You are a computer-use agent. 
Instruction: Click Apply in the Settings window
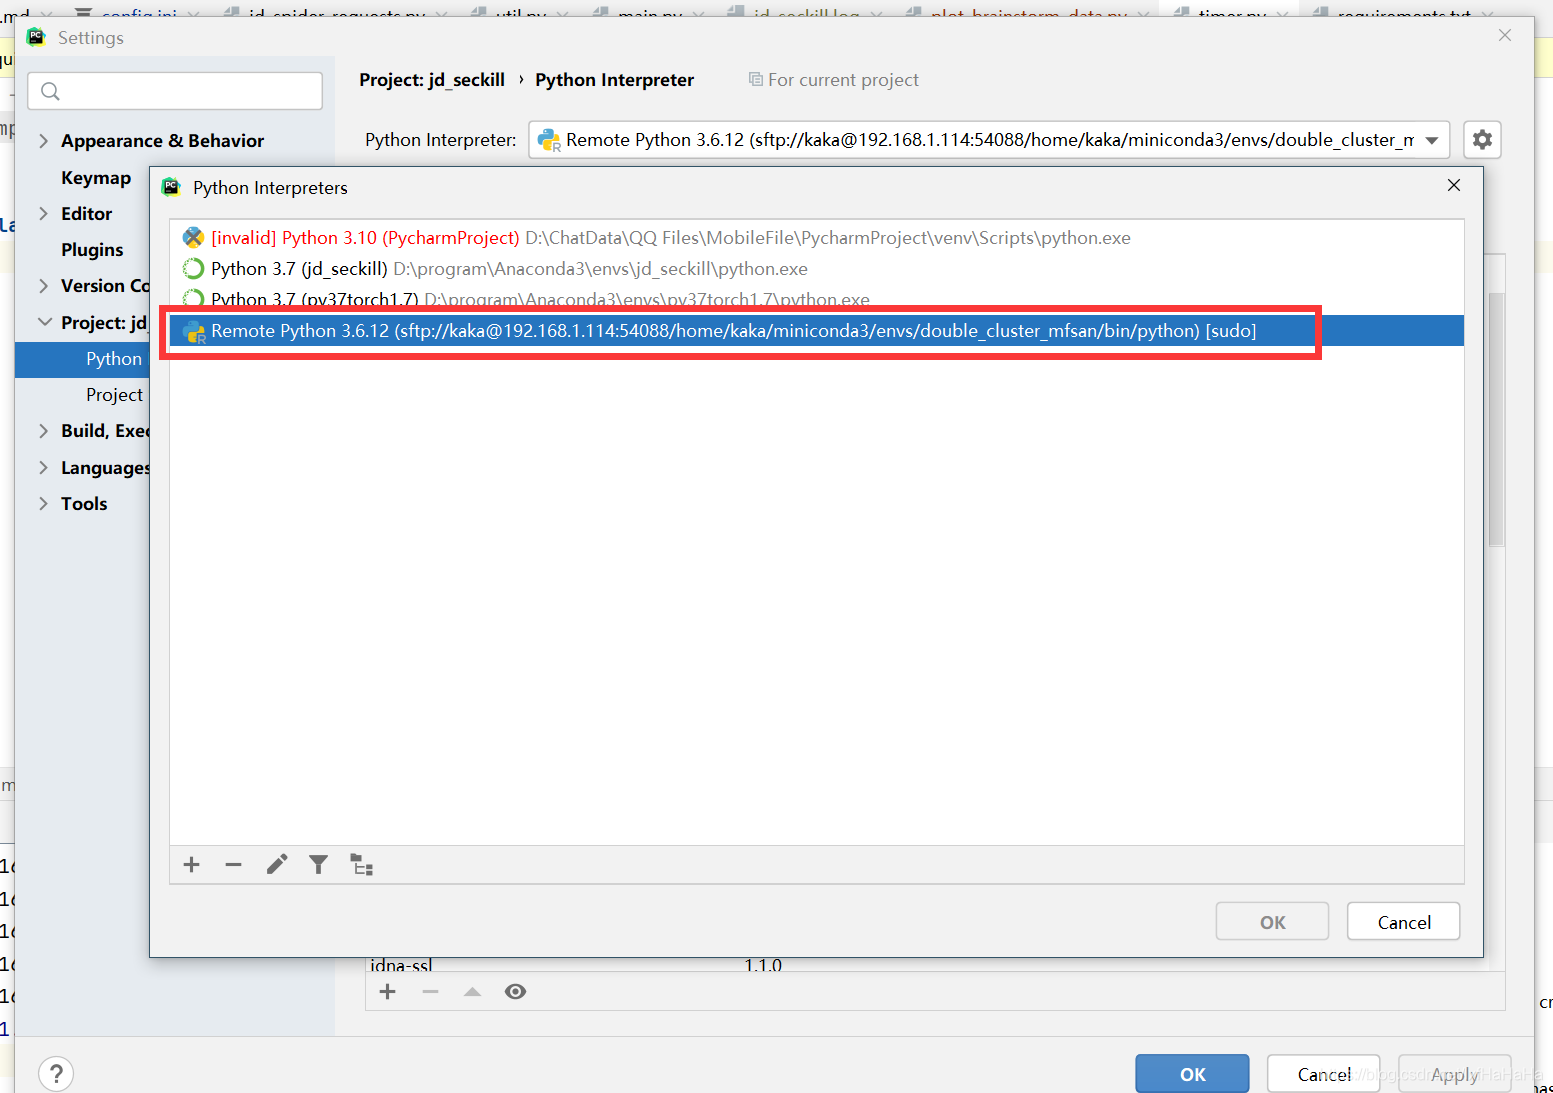coord(1454,1074)
